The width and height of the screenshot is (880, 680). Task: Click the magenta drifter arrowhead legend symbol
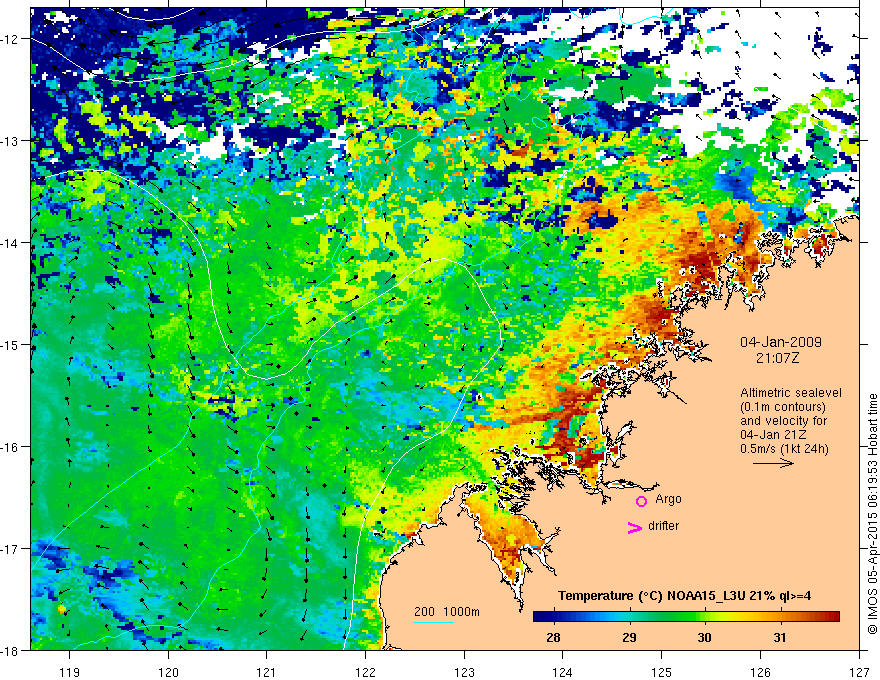tap(635, 527)
